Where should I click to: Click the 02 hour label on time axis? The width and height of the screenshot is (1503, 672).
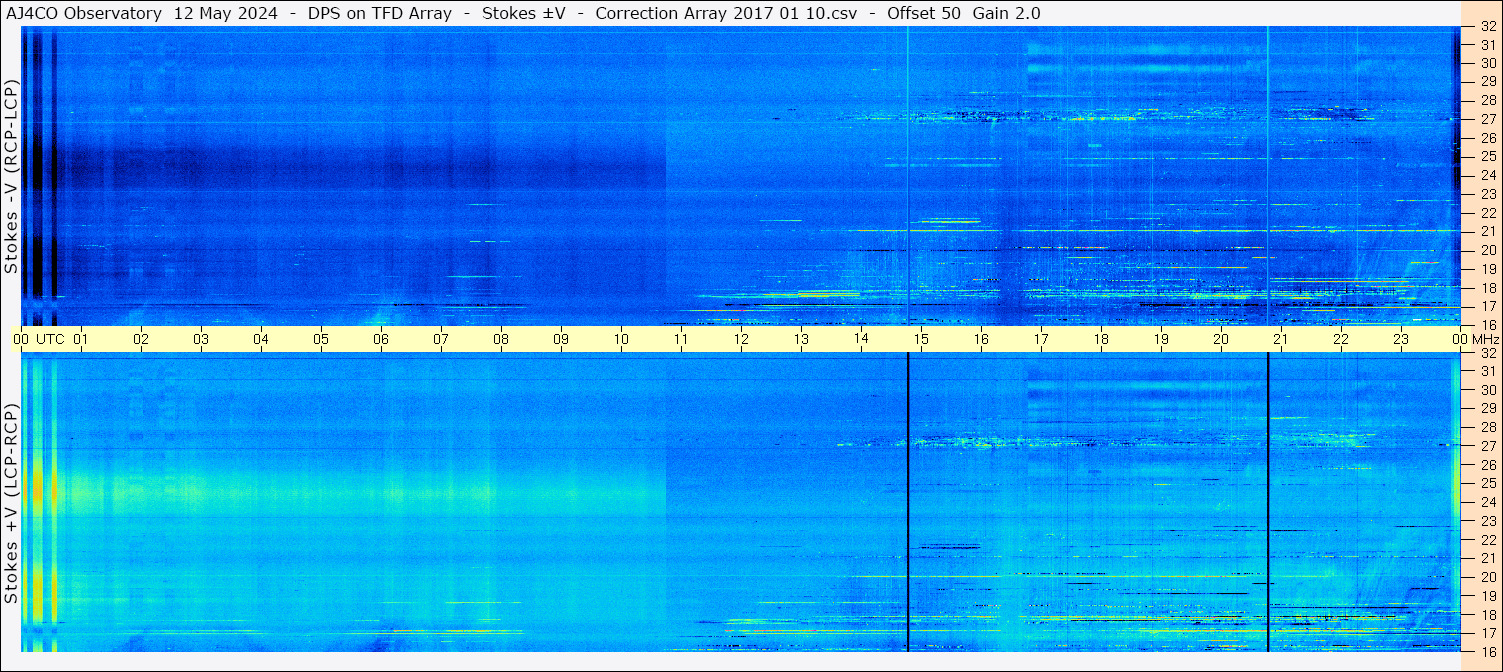(141, 339)
